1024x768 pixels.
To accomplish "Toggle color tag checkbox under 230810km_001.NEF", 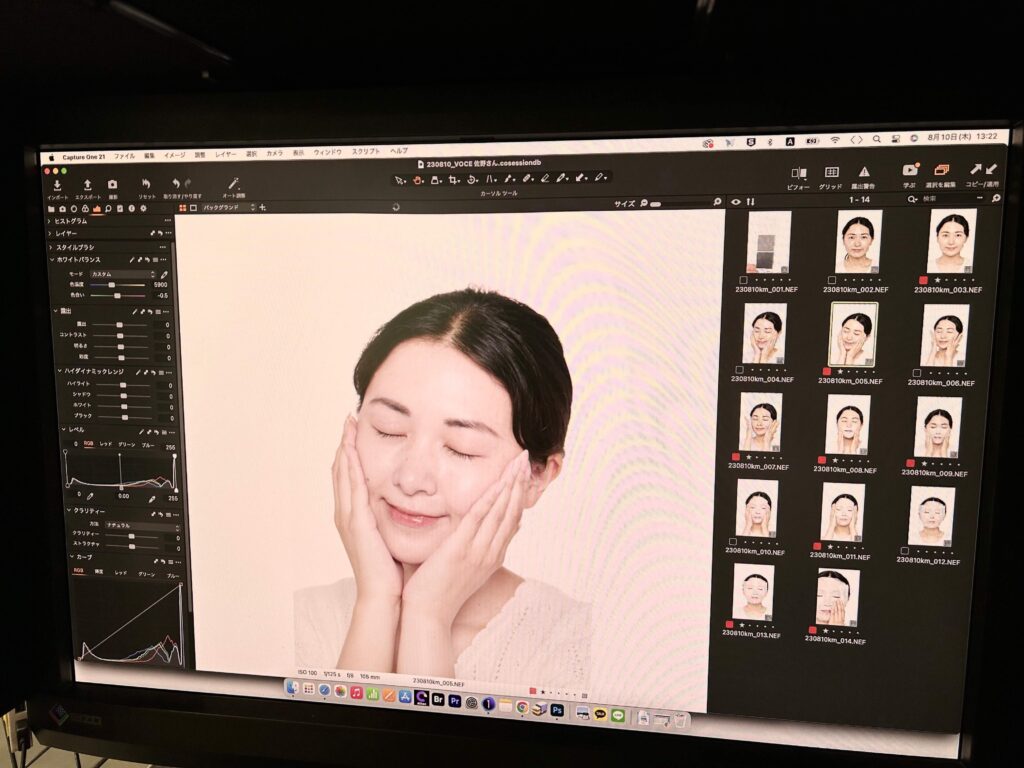I will [744, 280].
